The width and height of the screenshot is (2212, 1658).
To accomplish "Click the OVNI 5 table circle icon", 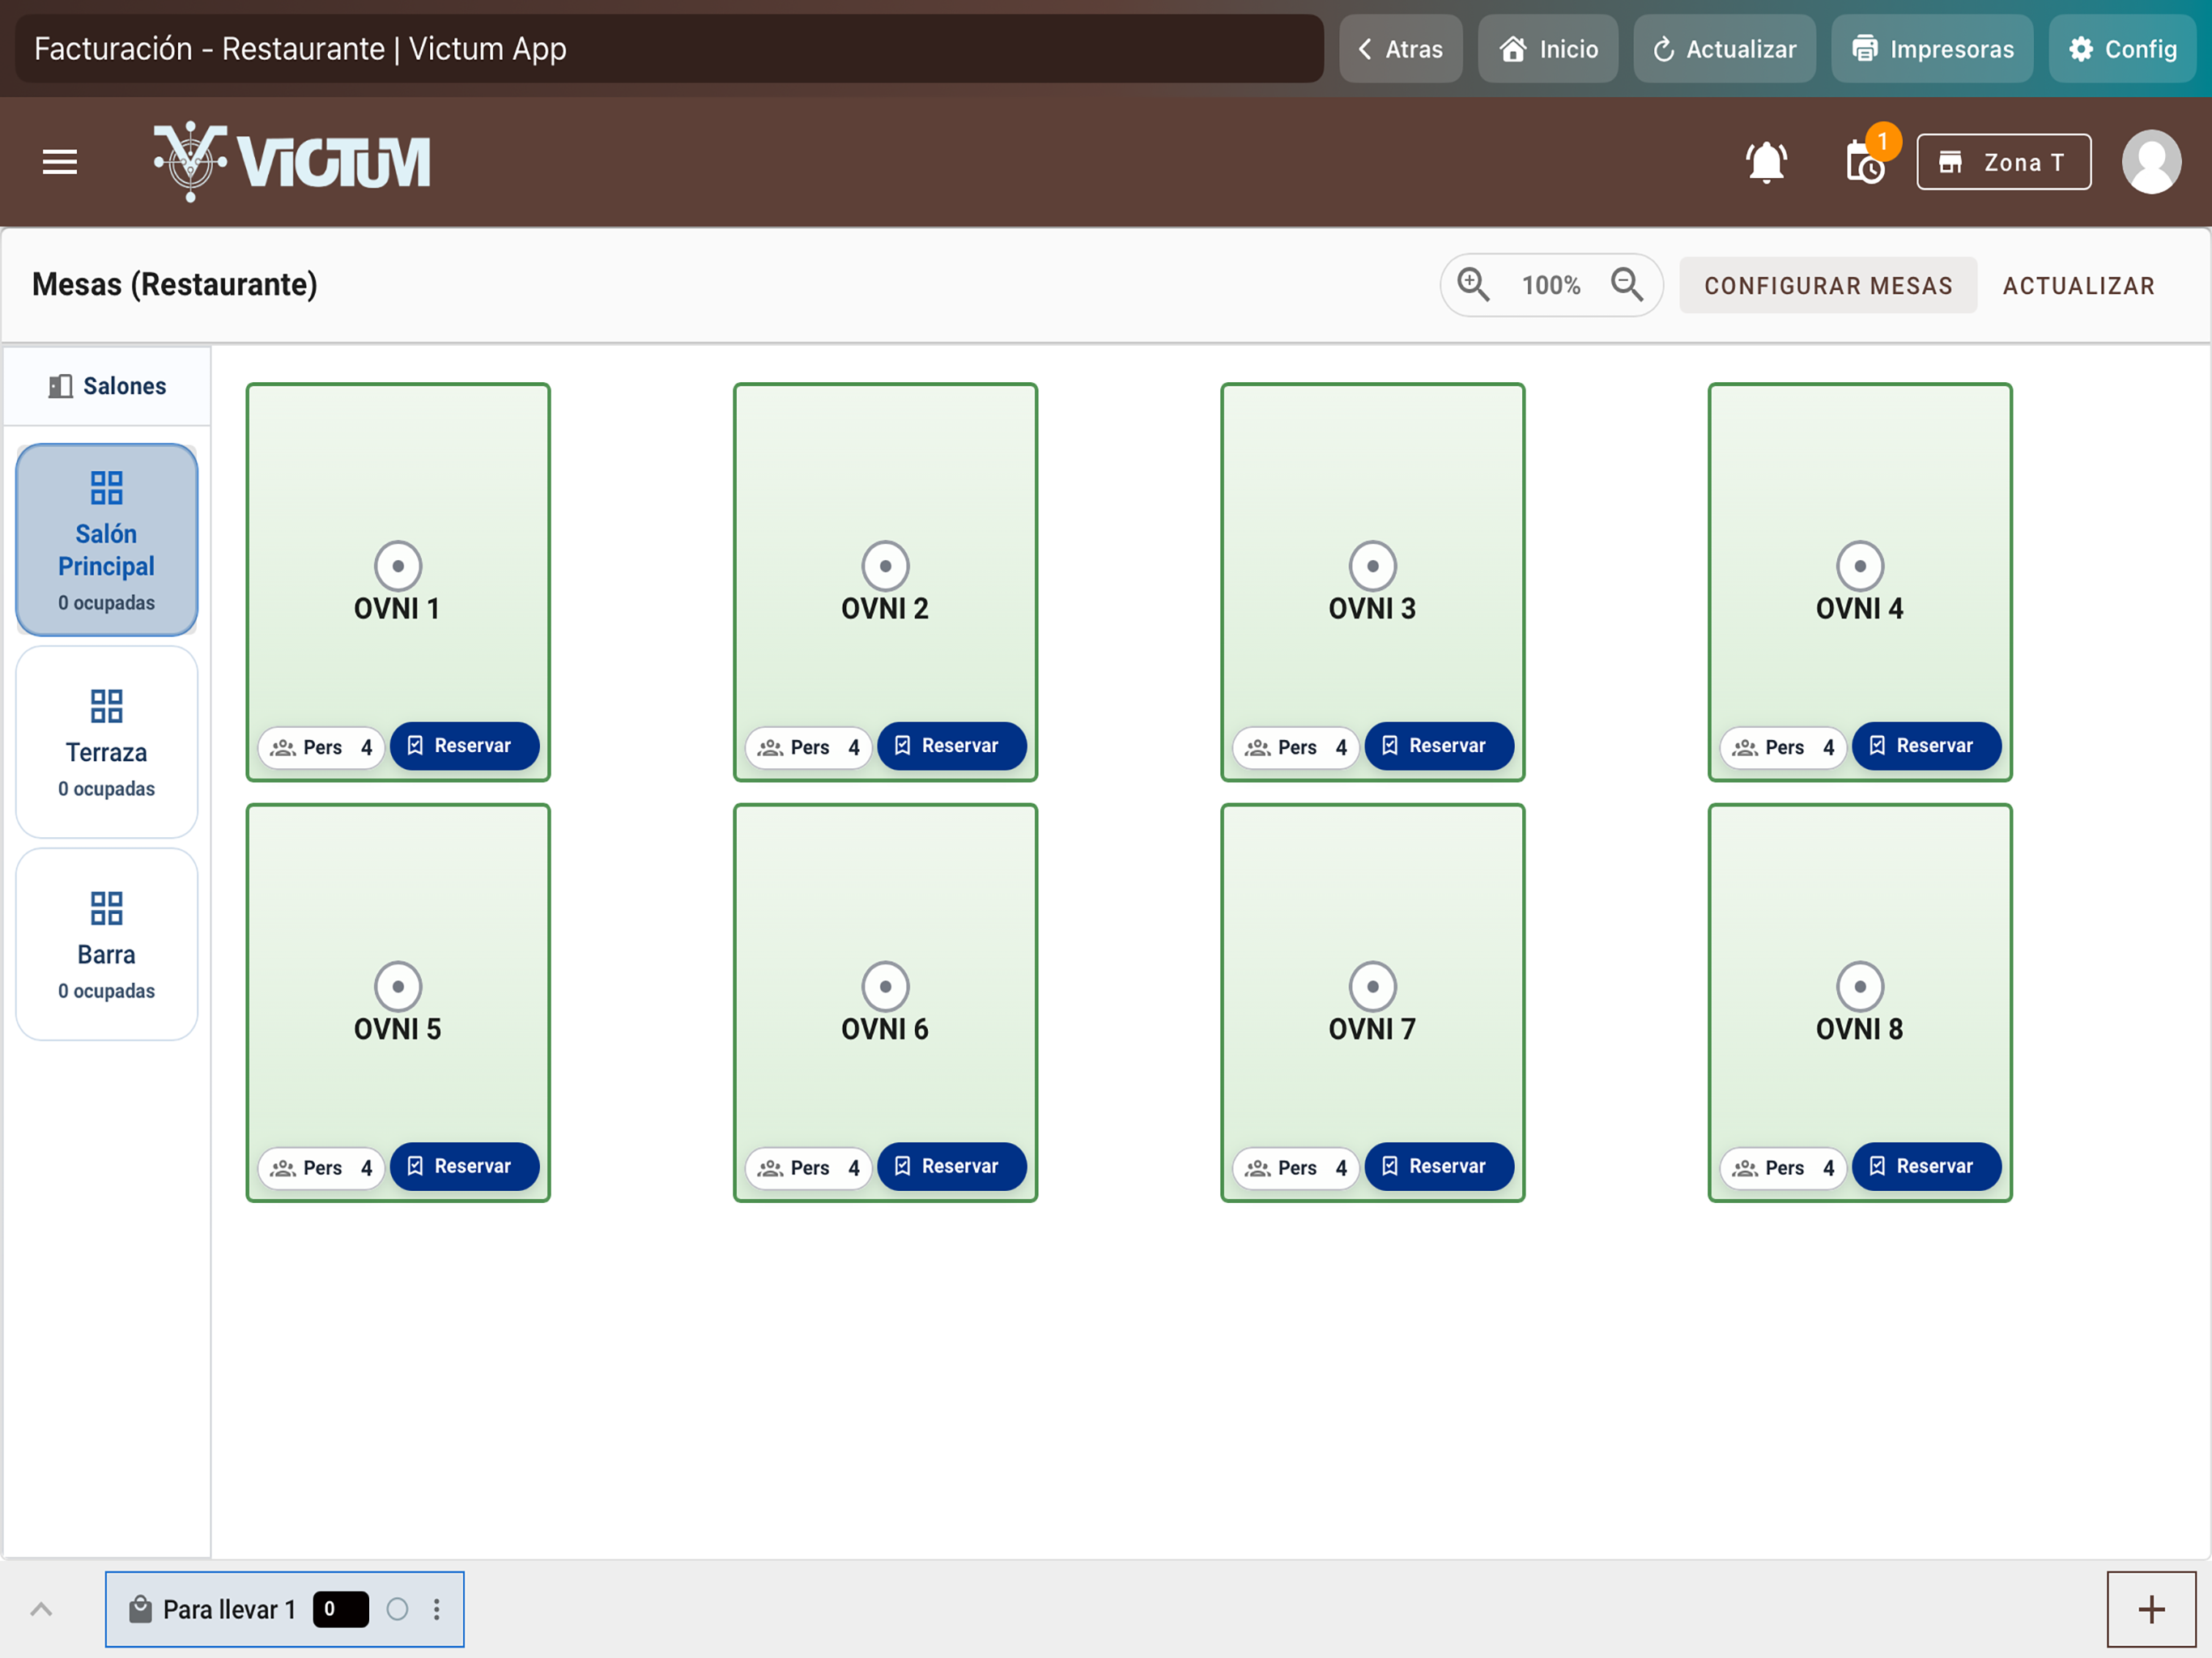I will pyautogui.click(x=398, y=987).
